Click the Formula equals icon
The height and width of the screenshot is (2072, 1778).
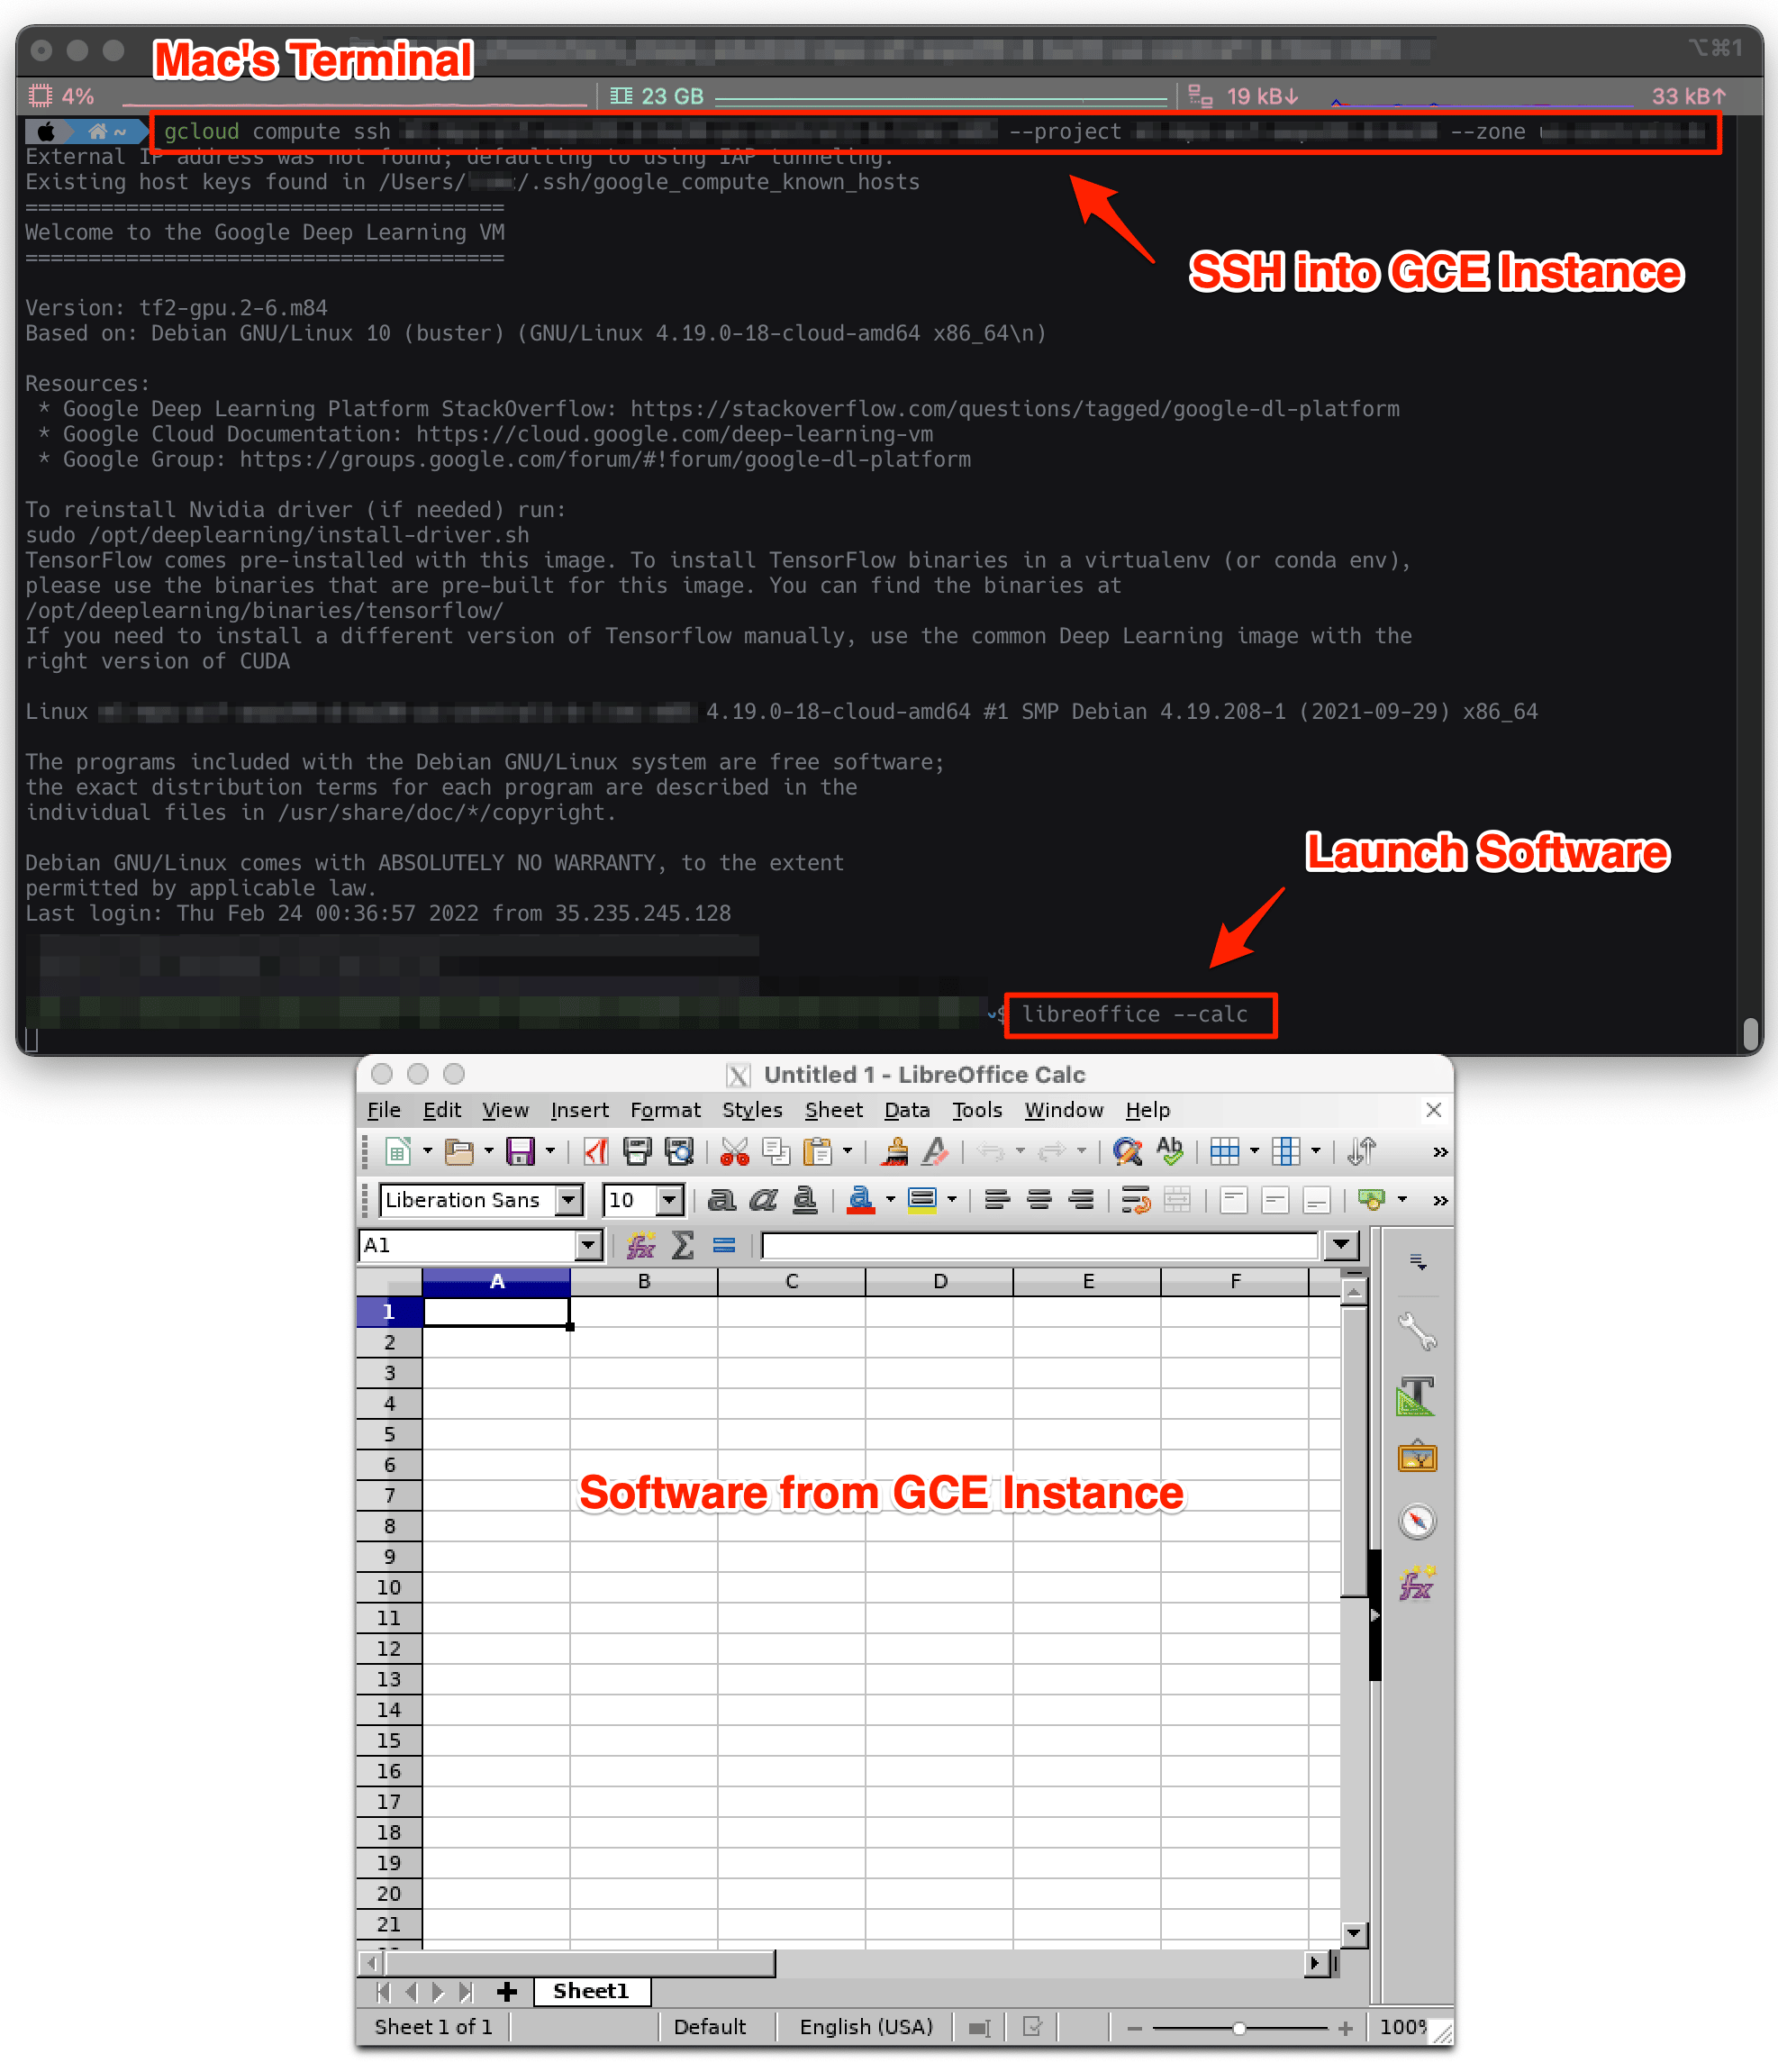724,1245
